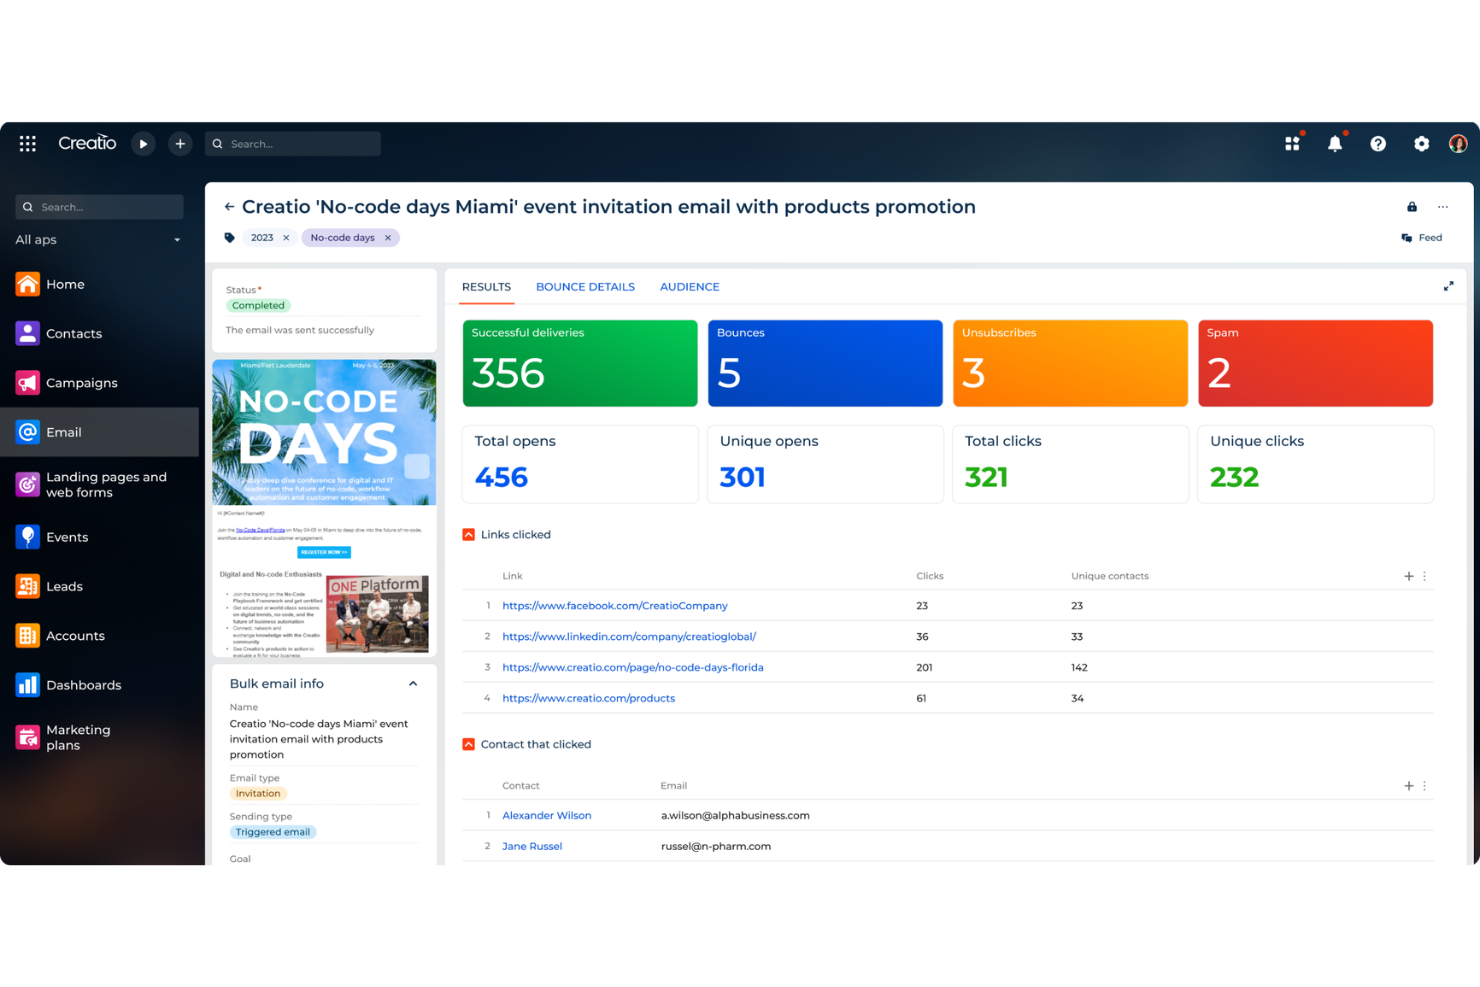Click the Unique opens metric card
The width and height of the screenshot is (1480, 987).
pyautogui.click(x=825, y=464)
